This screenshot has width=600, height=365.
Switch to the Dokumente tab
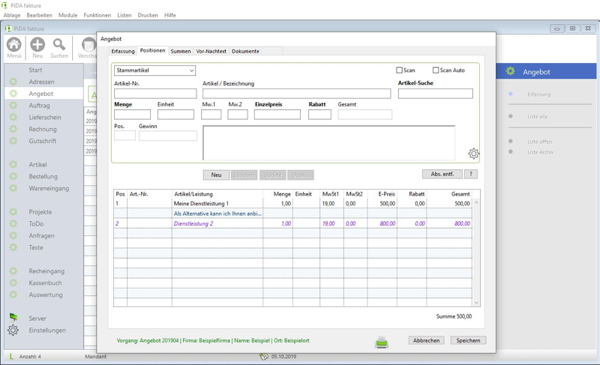click(245, 51)
